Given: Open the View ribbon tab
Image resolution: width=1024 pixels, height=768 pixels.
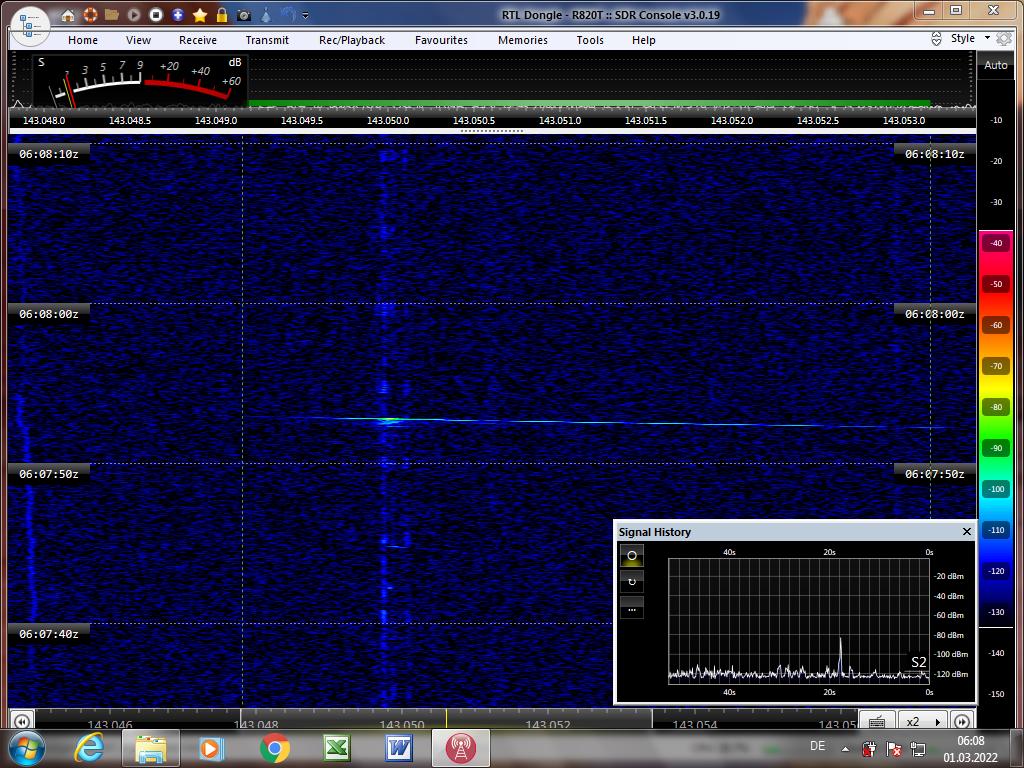Looking at the screenshot, I should 138,40.
